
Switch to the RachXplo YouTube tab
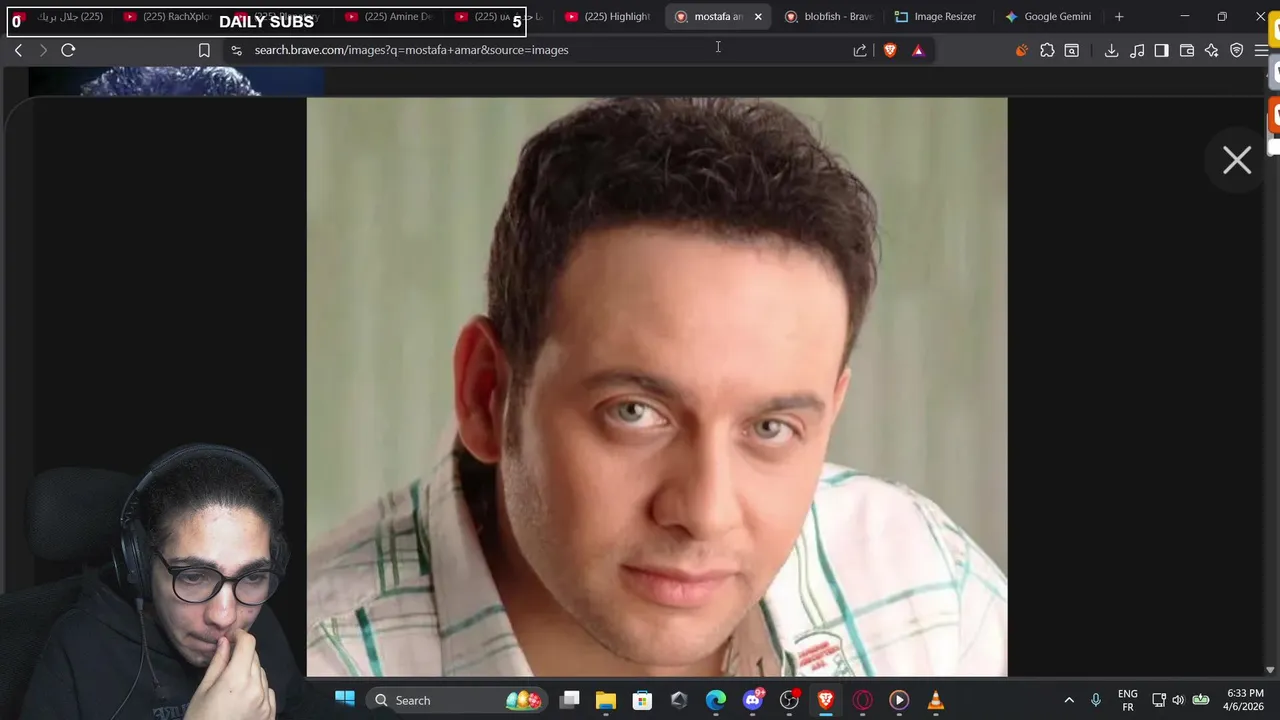pyautogui.click(x=169, y=17)
